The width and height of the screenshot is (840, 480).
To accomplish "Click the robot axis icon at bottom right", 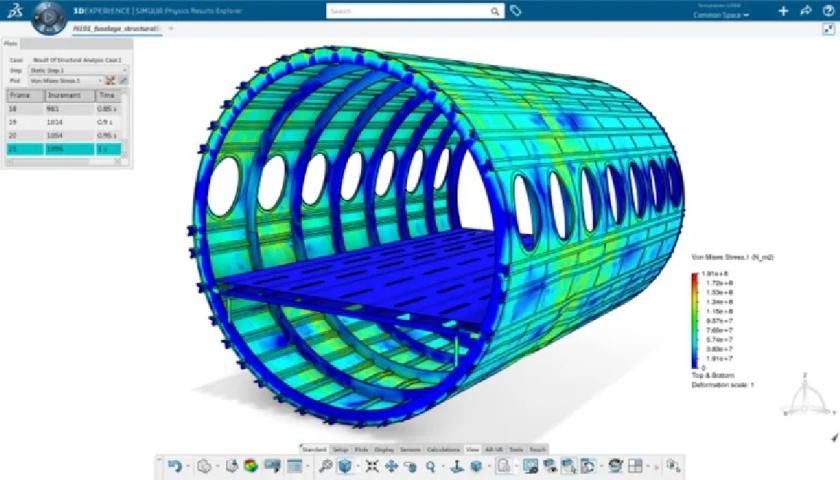I will (x=804, y=398).
